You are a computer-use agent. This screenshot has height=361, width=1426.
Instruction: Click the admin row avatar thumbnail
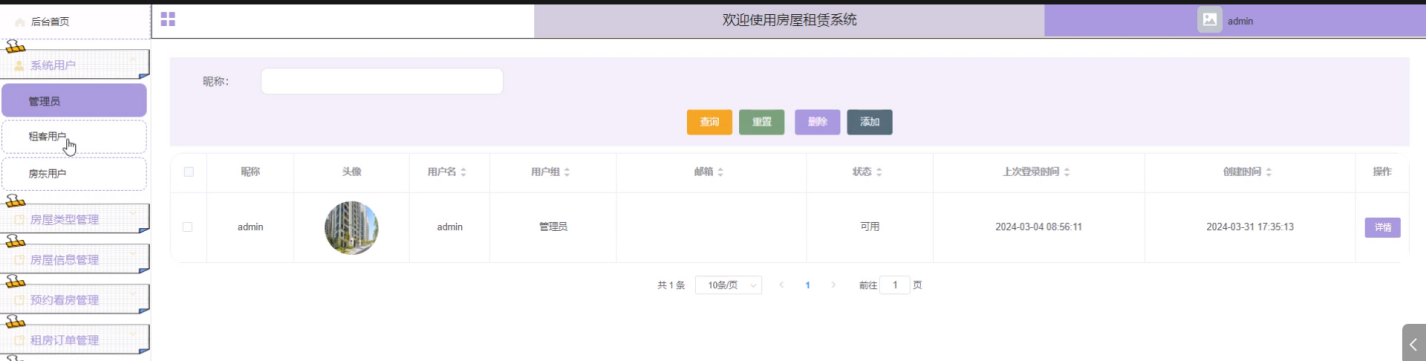351,227
